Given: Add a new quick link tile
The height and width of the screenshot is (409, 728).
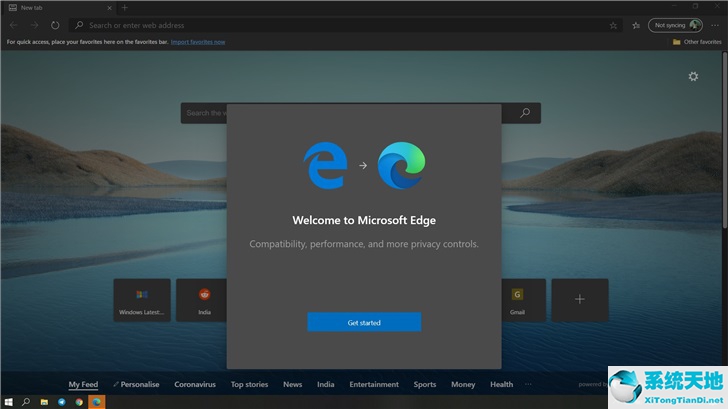Looking at the screenshot, I should 580,300.
